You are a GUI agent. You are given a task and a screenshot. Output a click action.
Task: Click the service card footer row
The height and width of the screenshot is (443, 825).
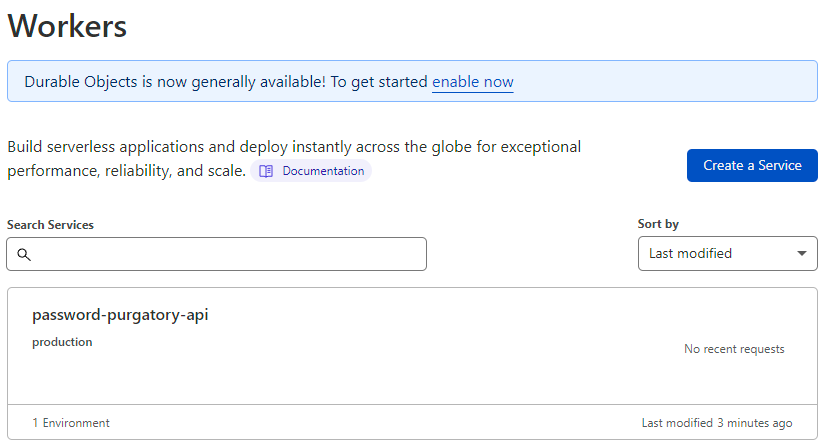pos(412,422)
